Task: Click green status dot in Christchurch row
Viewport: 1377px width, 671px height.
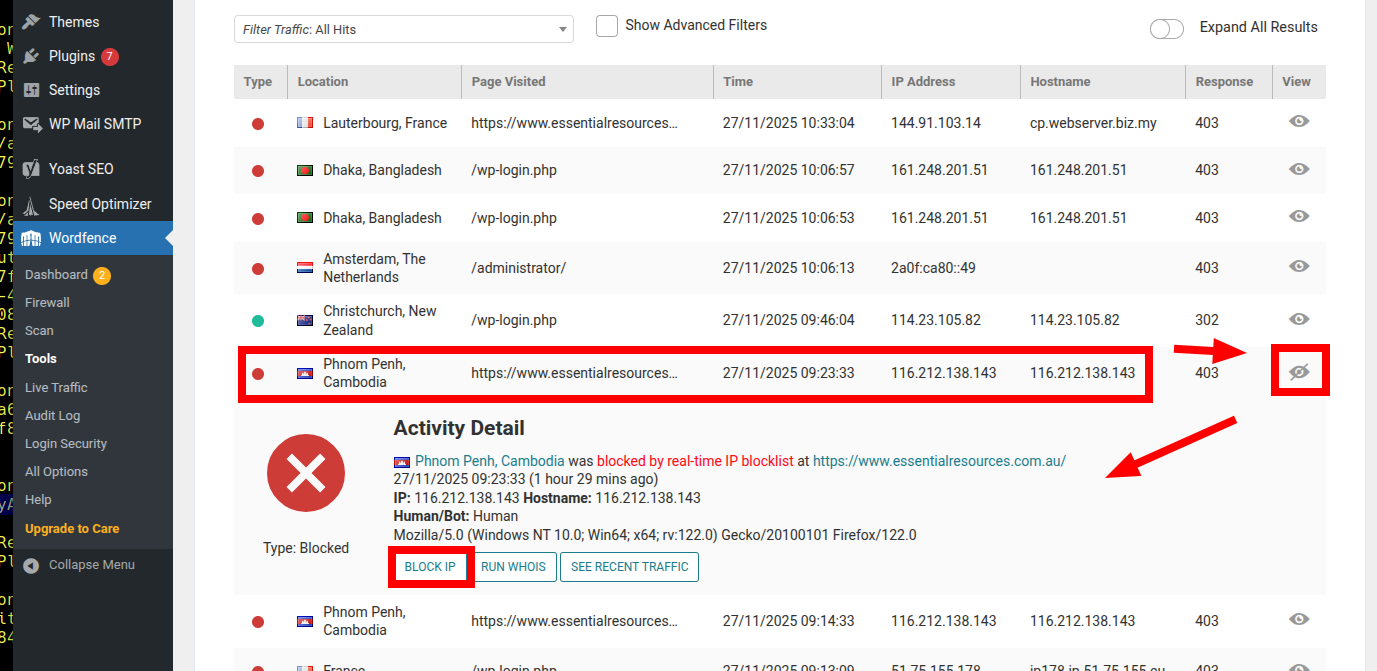Action: (x=258, y=321)
